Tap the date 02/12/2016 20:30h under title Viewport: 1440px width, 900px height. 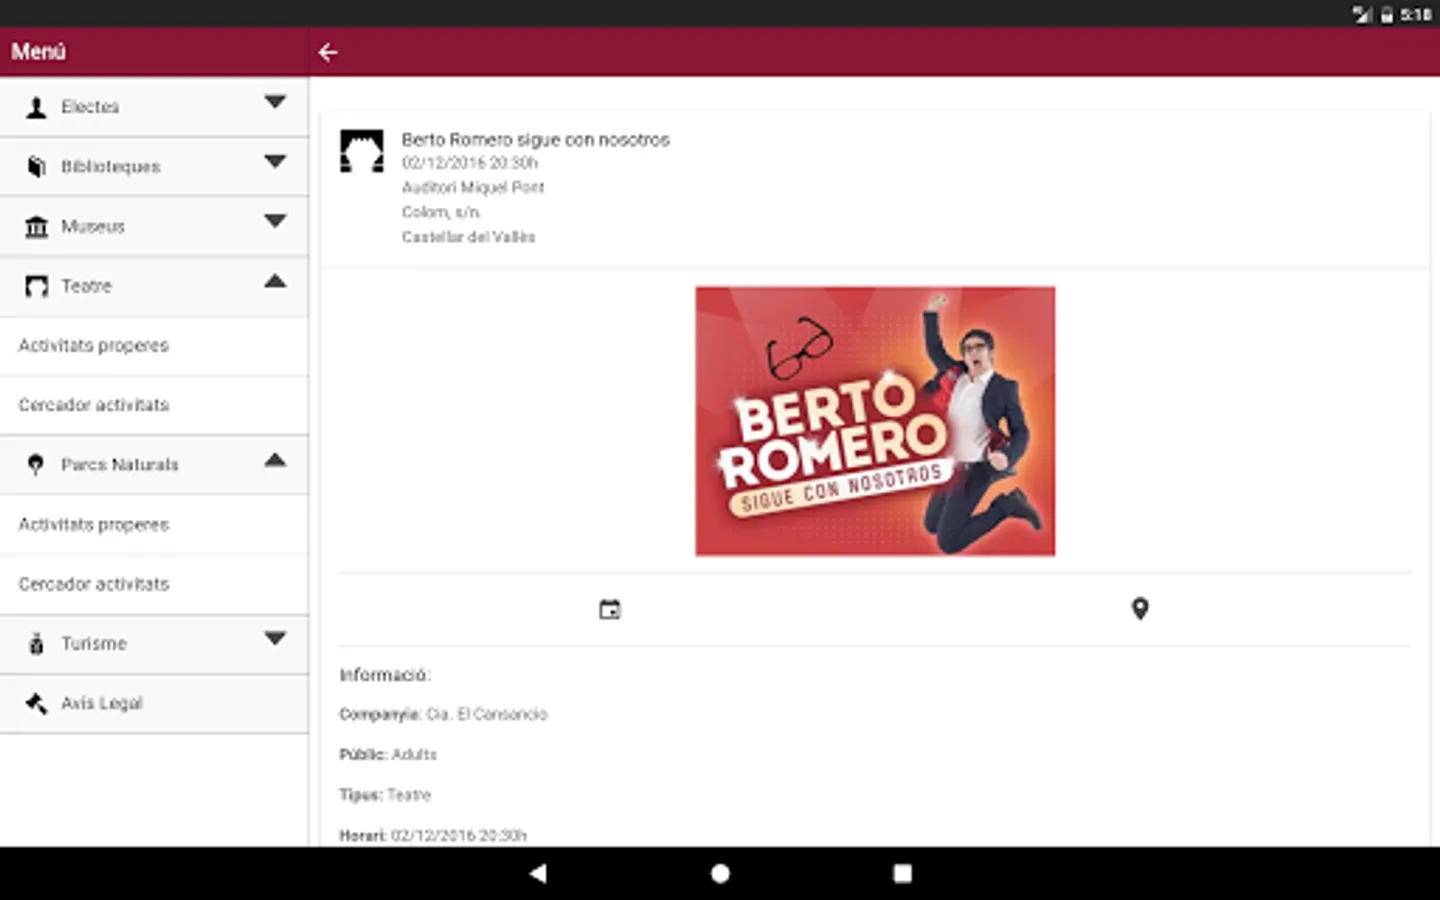pos(470,163)
